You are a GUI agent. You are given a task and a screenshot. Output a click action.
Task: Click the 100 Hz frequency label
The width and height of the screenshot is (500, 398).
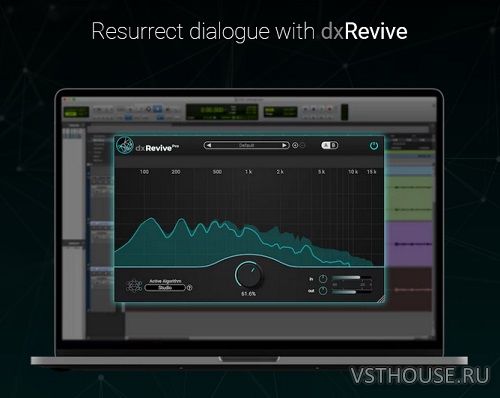(144, 172)
